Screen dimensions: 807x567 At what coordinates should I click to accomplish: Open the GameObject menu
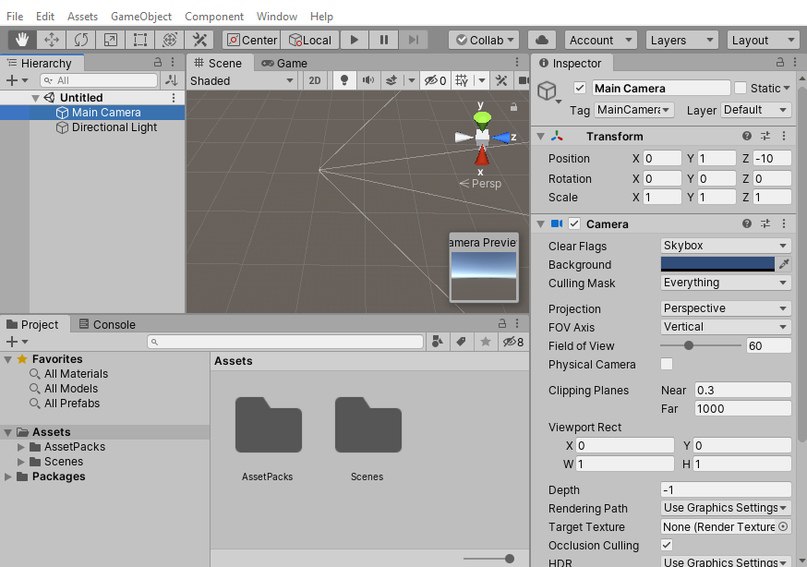141,16
